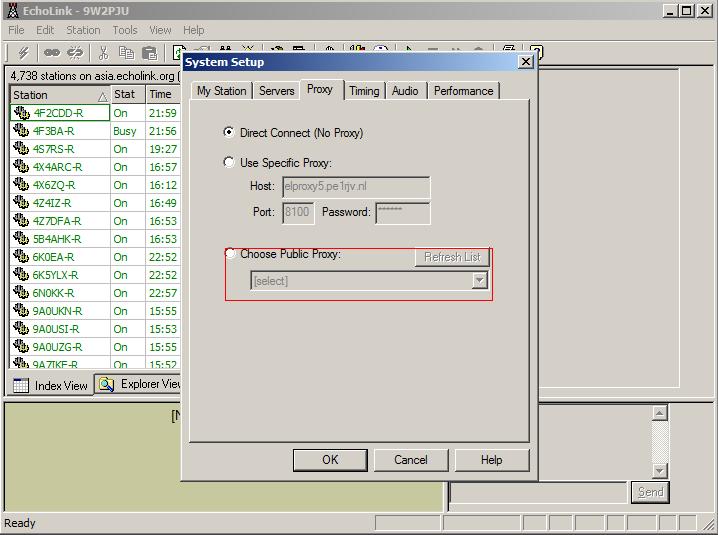Switch to the Audio tab
This screenshot has height=535, width=718.
(405, 91)
